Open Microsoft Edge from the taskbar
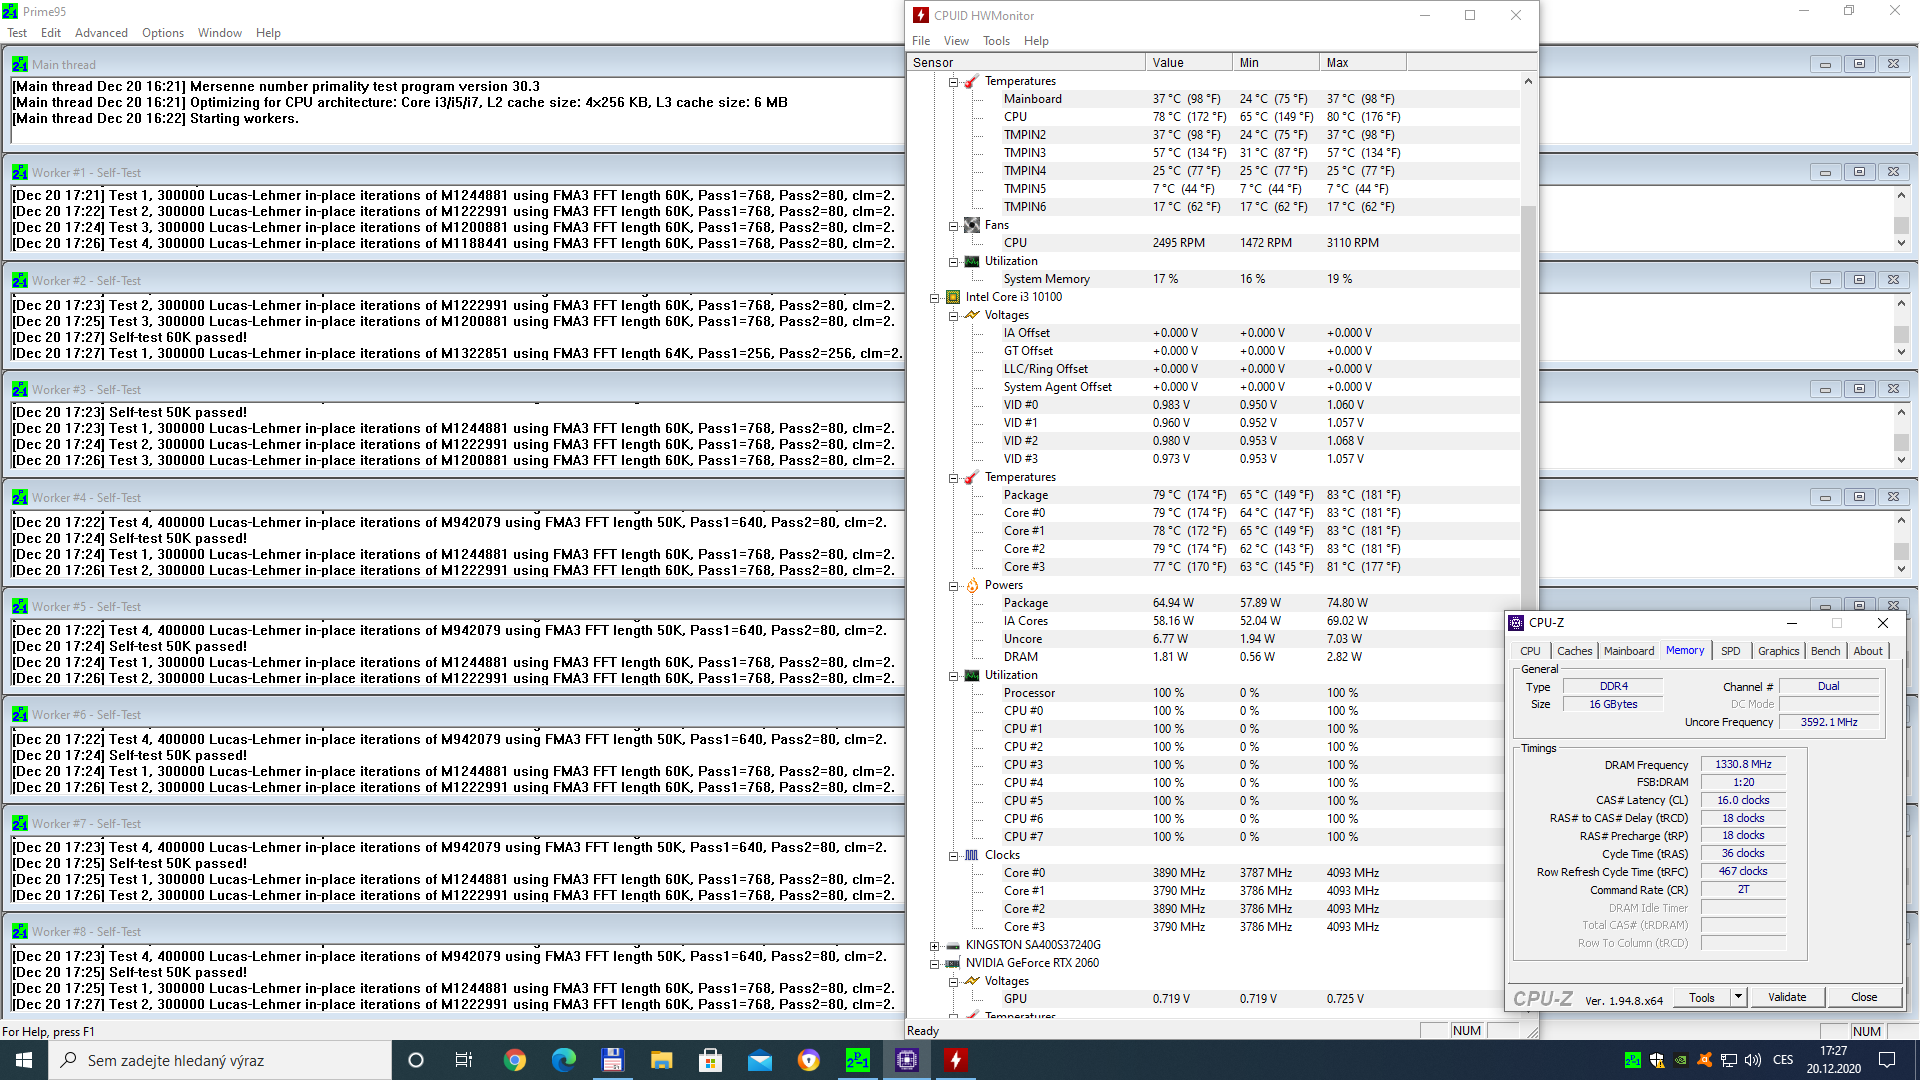Image resolution: width=1920 pixels, height=1080 pixels. pyautogui.click(x=564, y=1060)
